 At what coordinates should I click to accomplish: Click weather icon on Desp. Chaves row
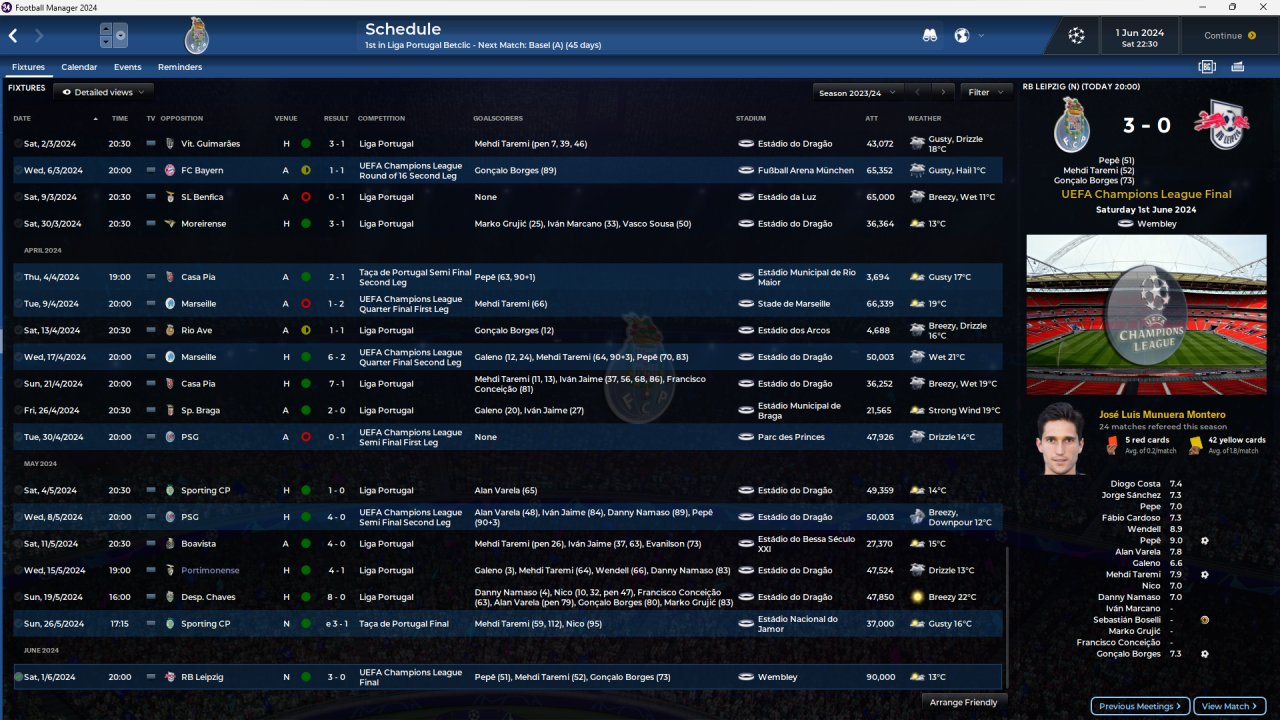click(x=917, y=597)
